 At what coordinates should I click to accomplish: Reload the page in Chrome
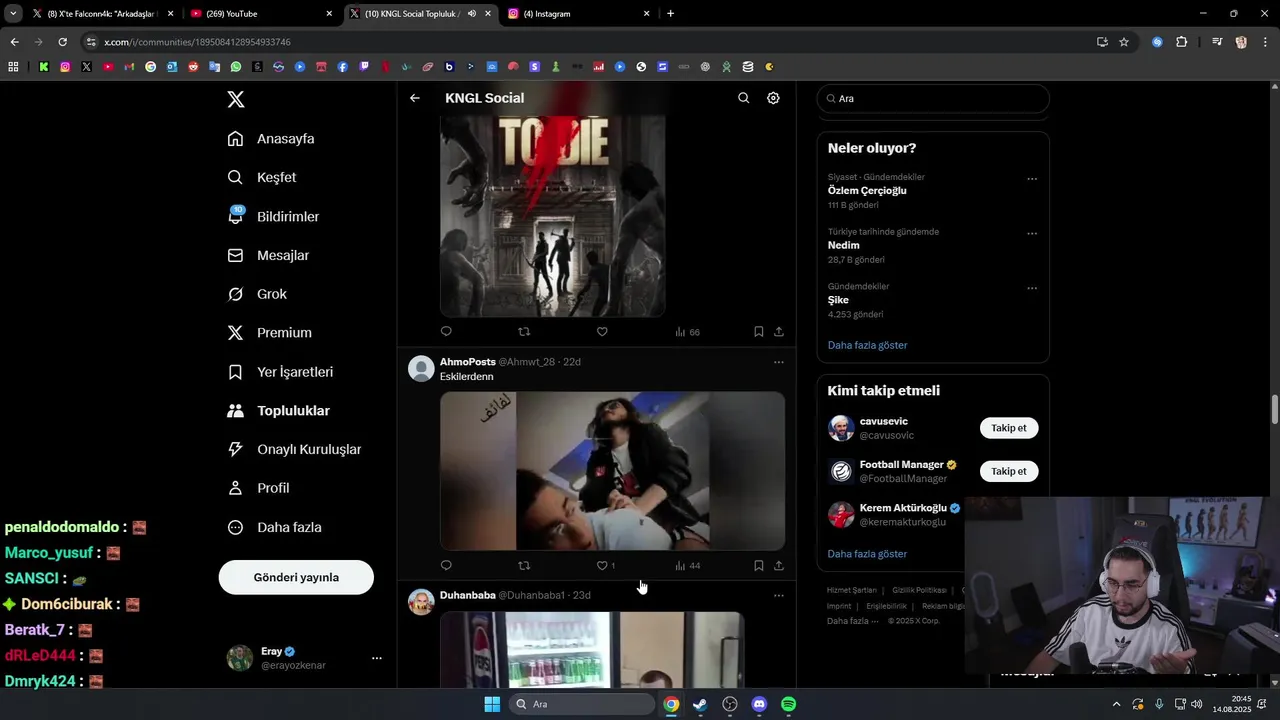(x=62, y=42)
